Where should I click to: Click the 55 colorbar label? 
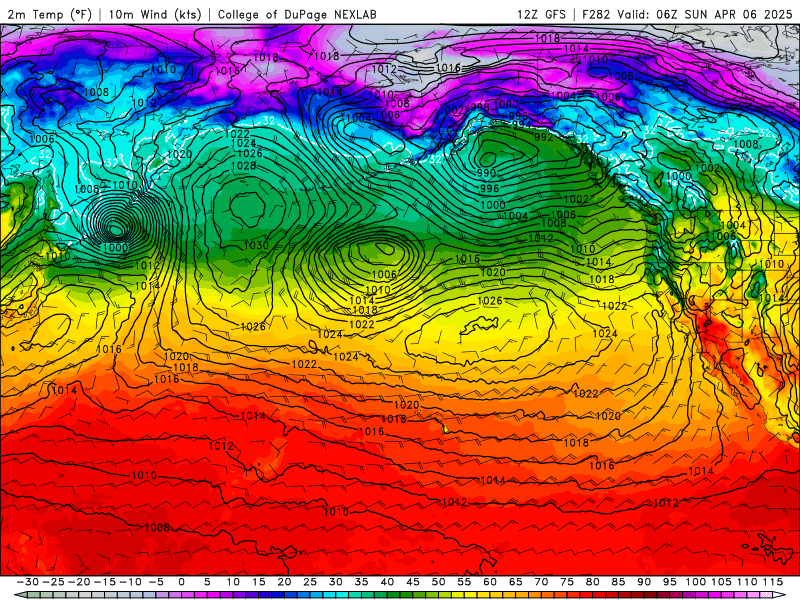[464, 582]
